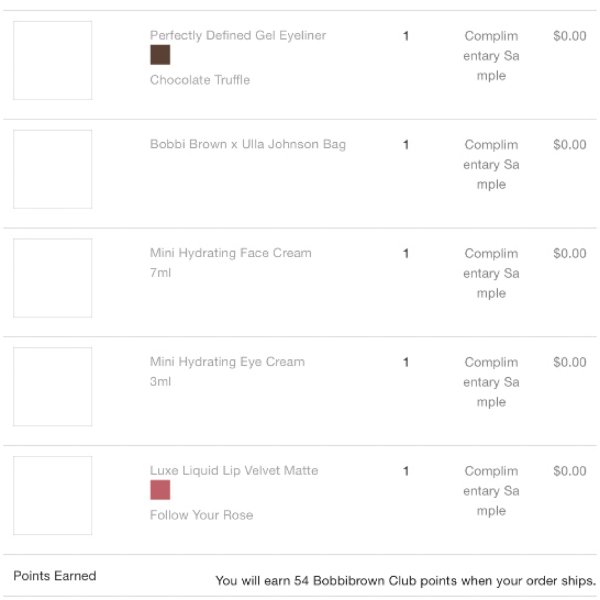Click the $0.00 price of the Gel Eyeliner
The height and width of the screenshot is (600, 600).
click(569, 36)
